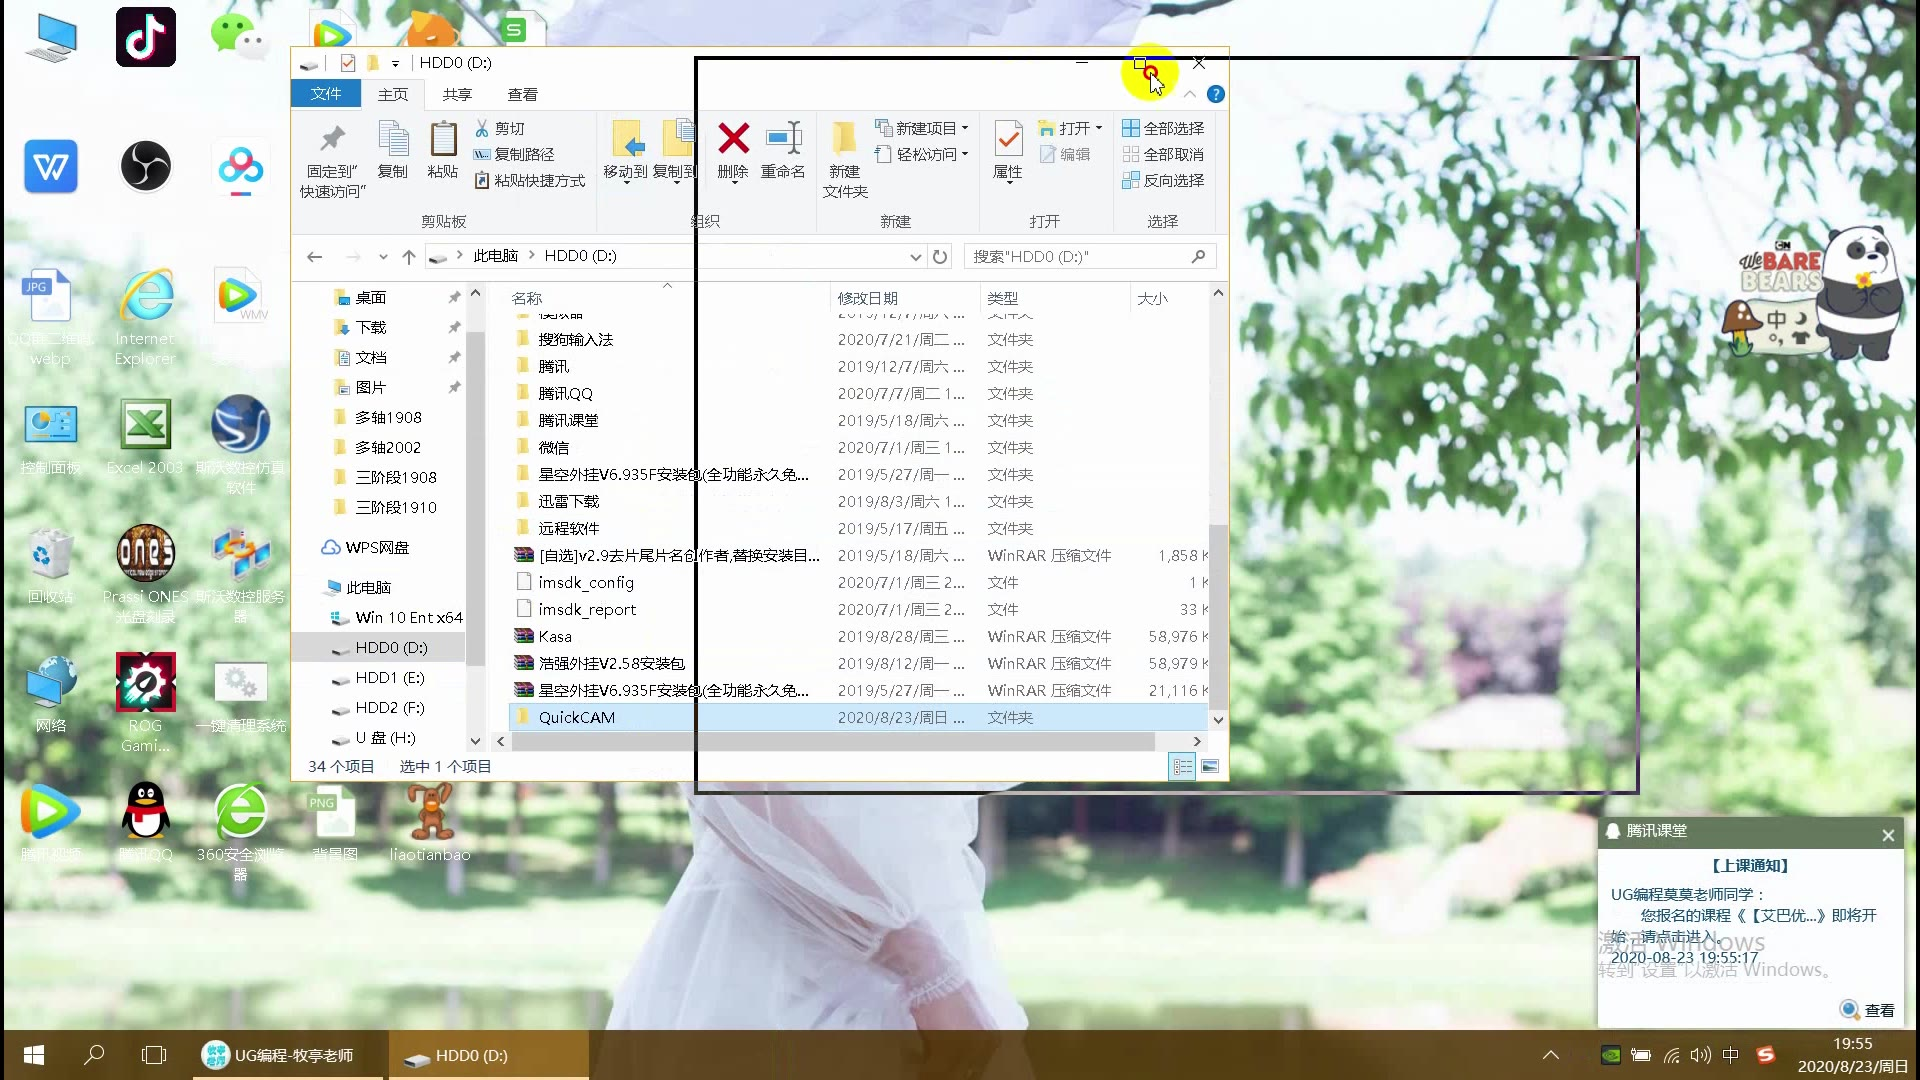Image resolution: width=1920 pixels, height=1080 pixels.
Task: Open recent locations dropdown arrow
Action: pyautogui.click(x=383, y=257)
